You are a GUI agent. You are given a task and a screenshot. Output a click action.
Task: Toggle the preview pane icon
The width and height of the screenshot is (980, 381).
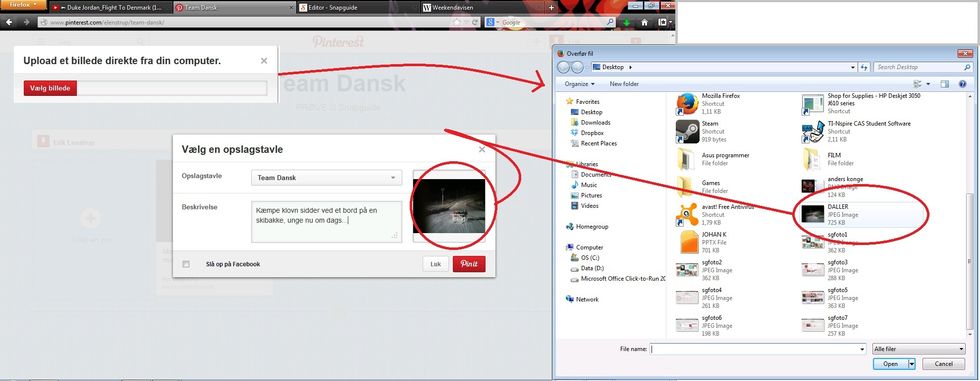[945, 84]
